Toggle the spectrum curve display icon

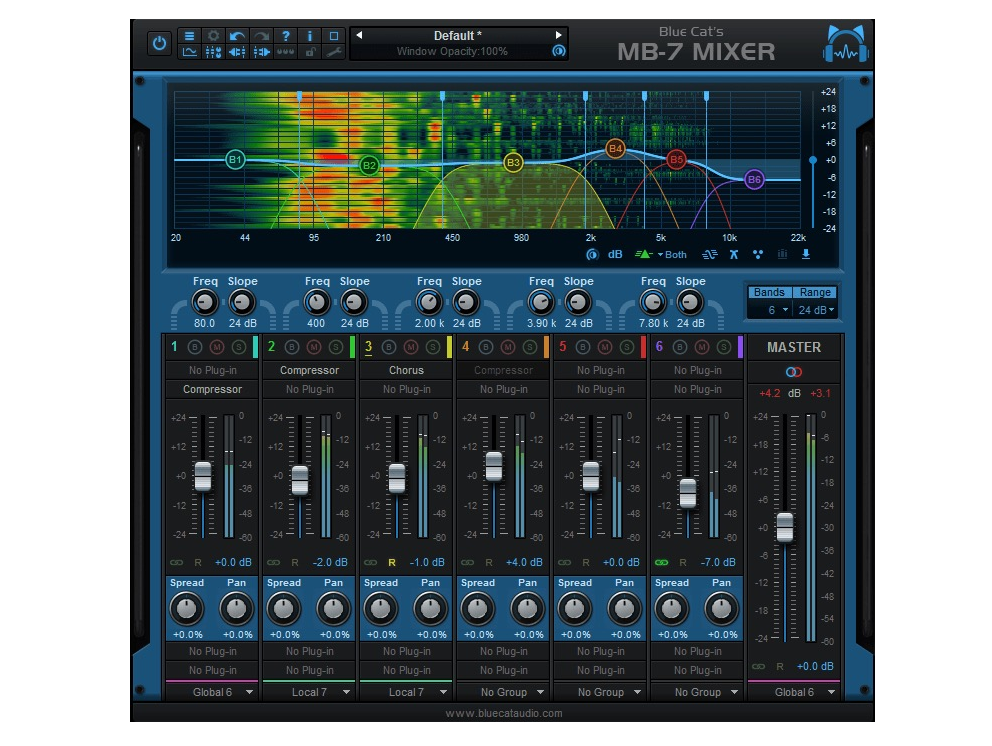(x=189, y=53)
